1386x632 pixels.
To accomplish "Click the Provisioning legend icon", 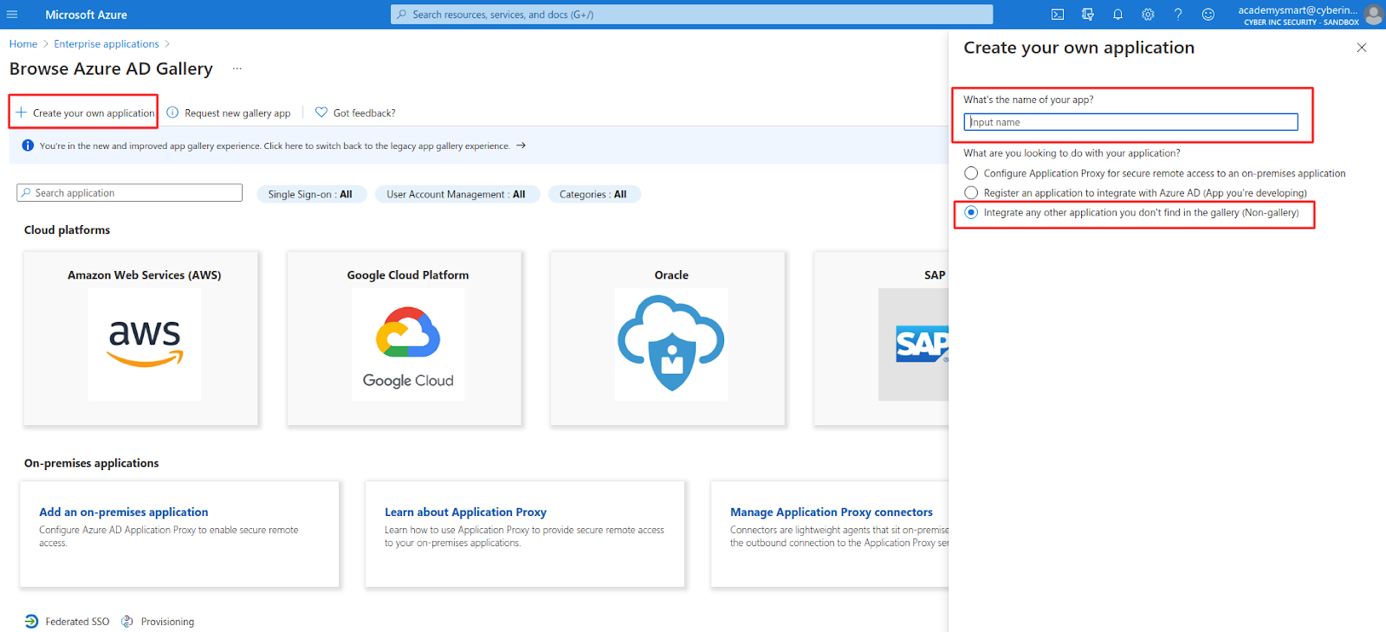I will point(127,622).
